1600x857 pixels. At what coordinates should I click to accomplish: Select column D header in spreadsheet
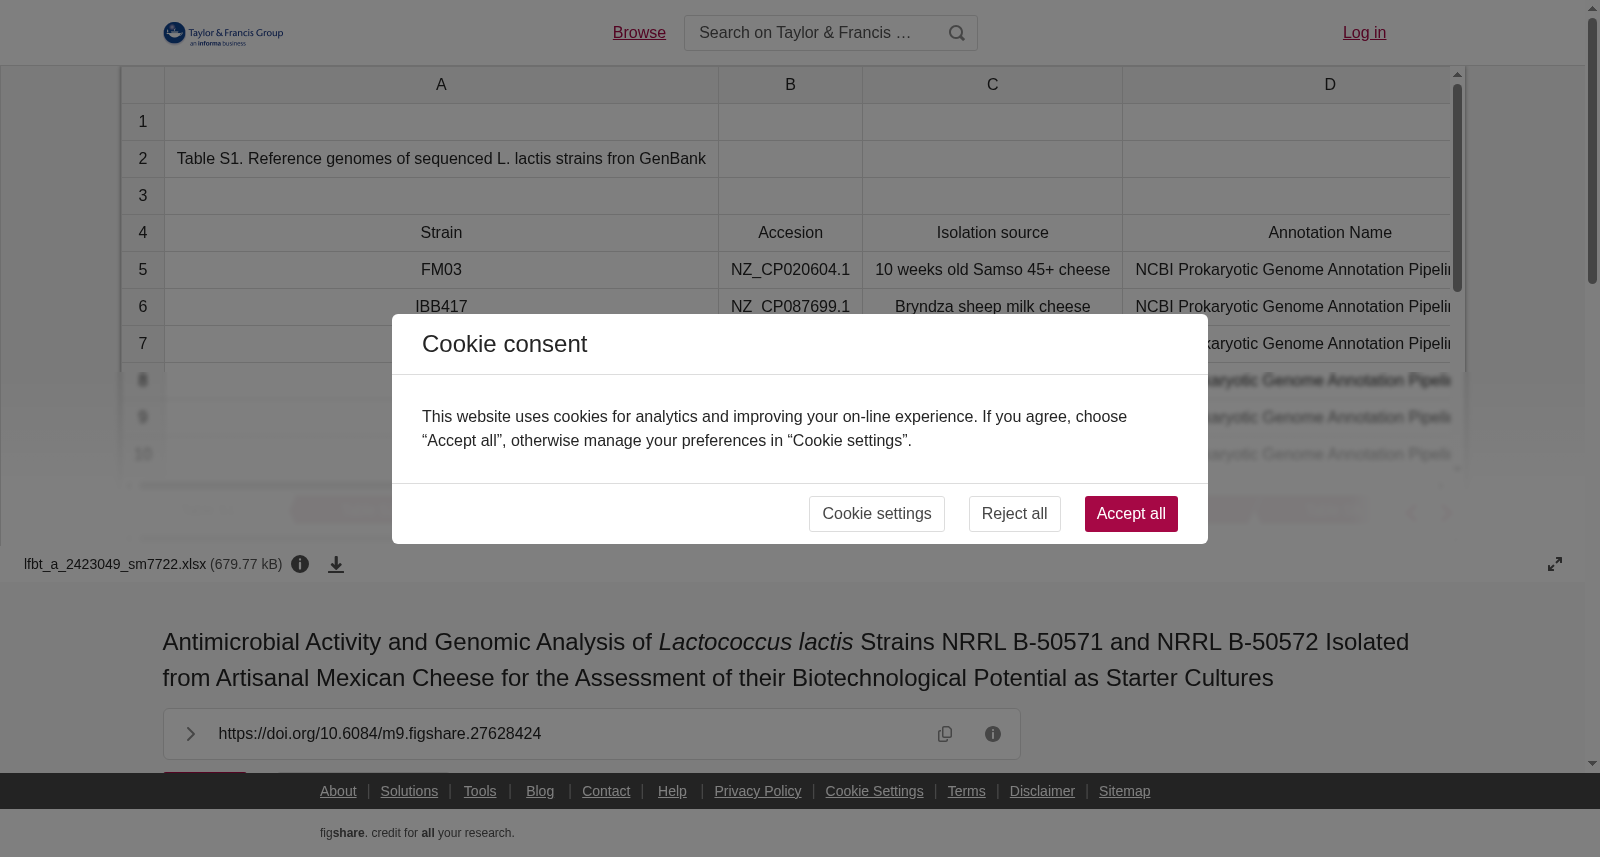point(1287,85)
